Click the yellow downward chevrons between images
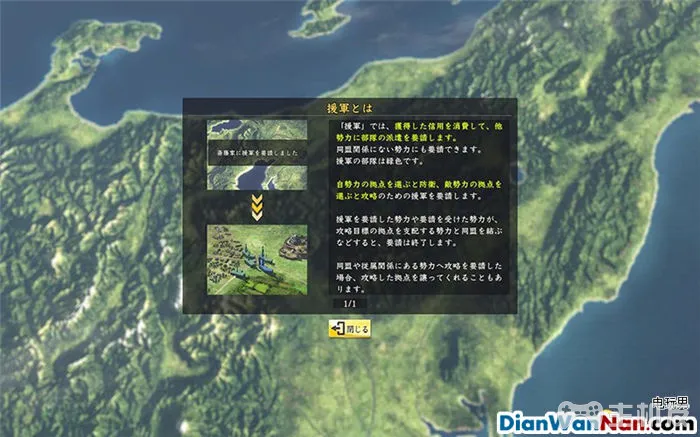Screen dimensions: 700x437 click(257, 207)
